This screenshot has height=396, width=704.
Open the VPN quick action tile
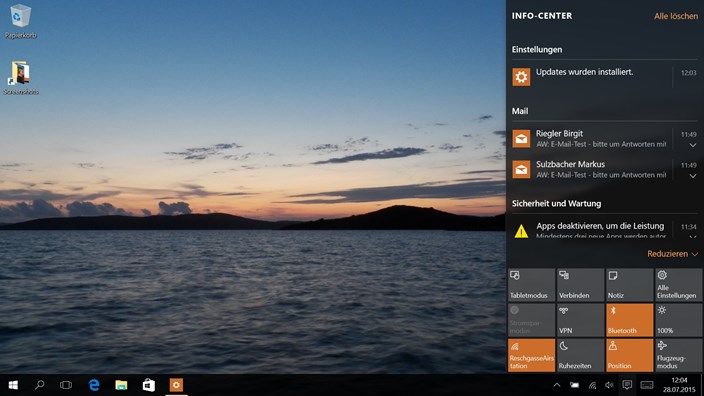[x=580, y=320]
